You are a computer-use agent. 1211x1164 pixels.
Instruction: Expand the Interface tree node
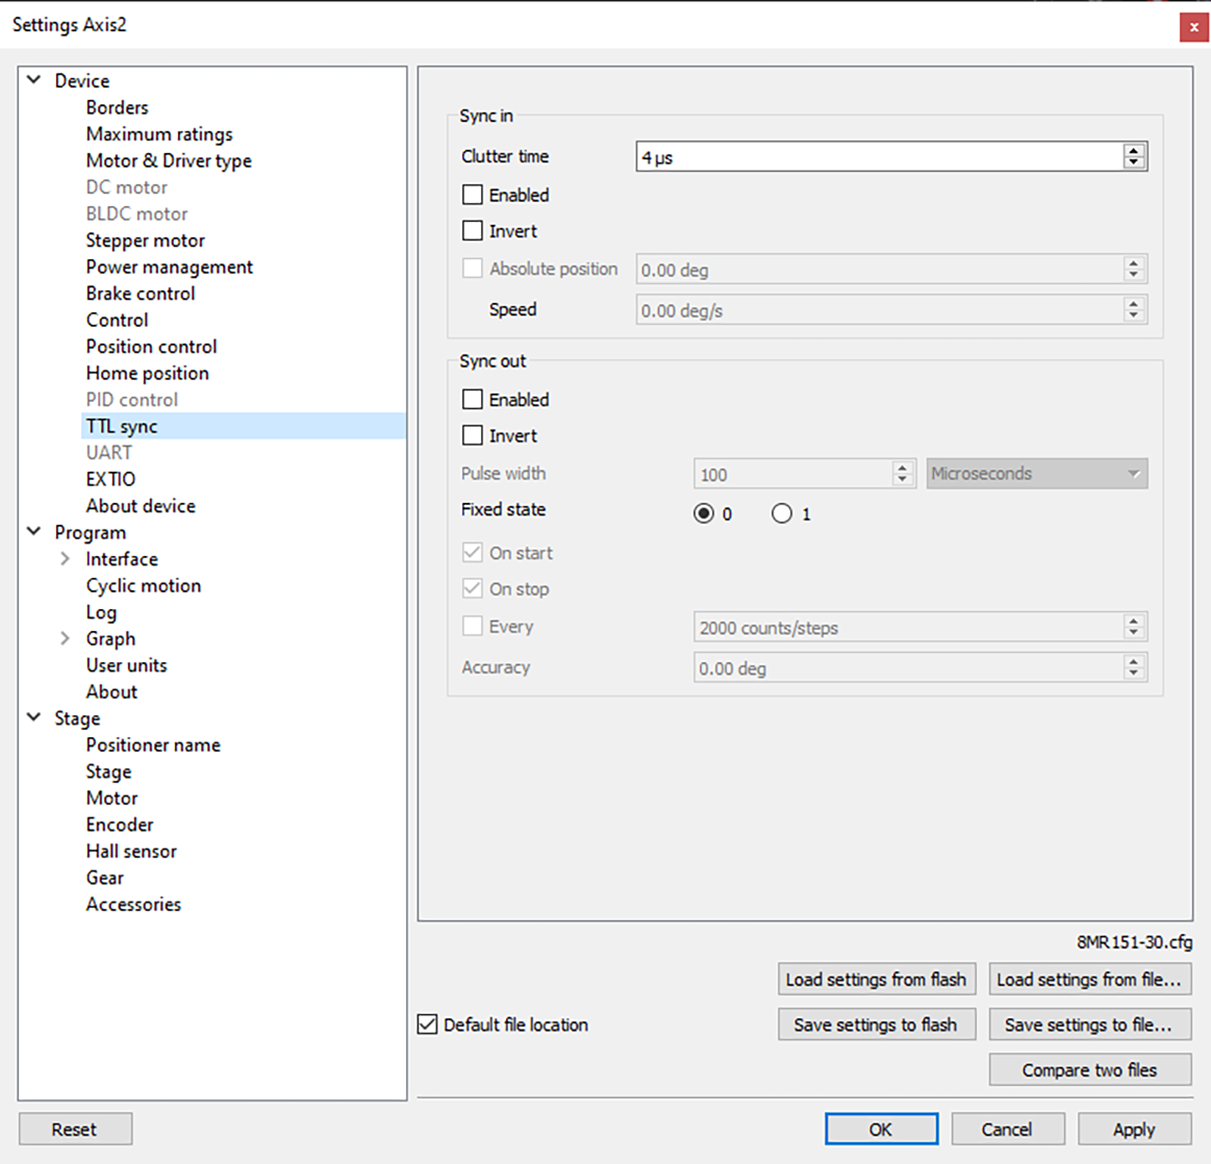click(65, 559)
